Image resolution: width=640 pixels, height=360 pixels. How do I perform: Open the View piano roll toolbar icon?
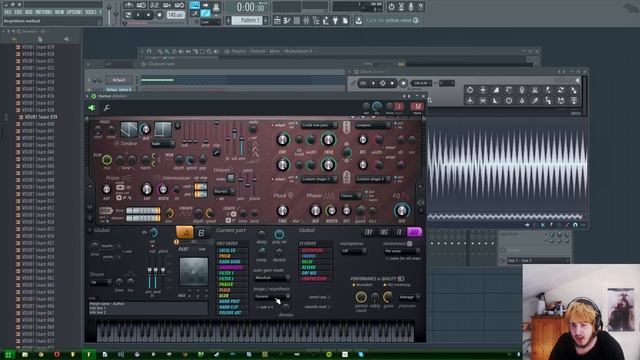point(287,20)
